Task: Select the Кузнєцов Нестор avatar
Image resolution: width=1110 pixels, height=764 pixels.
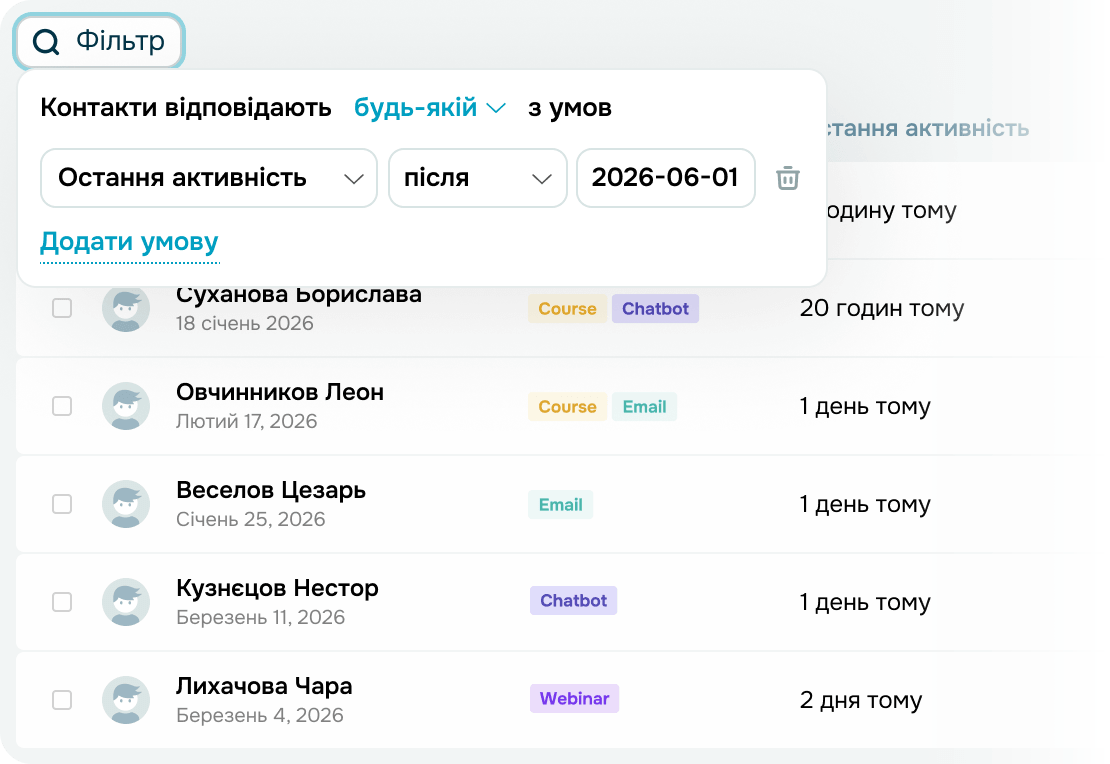Action: click(x=126, y=602)
